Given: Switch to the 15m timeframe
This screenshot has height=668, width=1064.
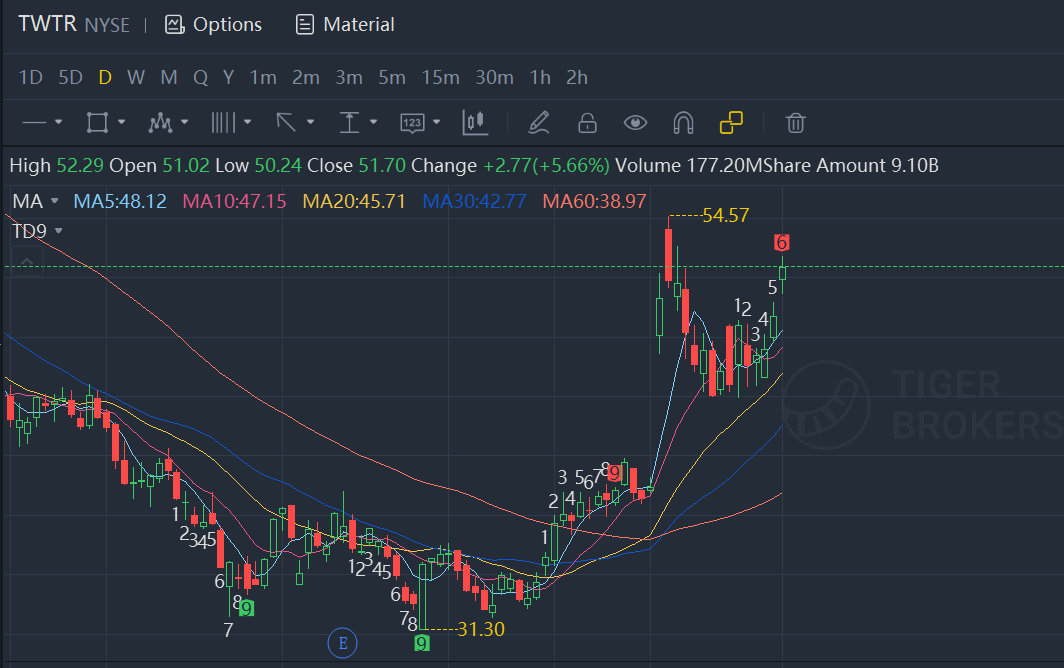Looking at the screenshot, I should pos(440,77).
